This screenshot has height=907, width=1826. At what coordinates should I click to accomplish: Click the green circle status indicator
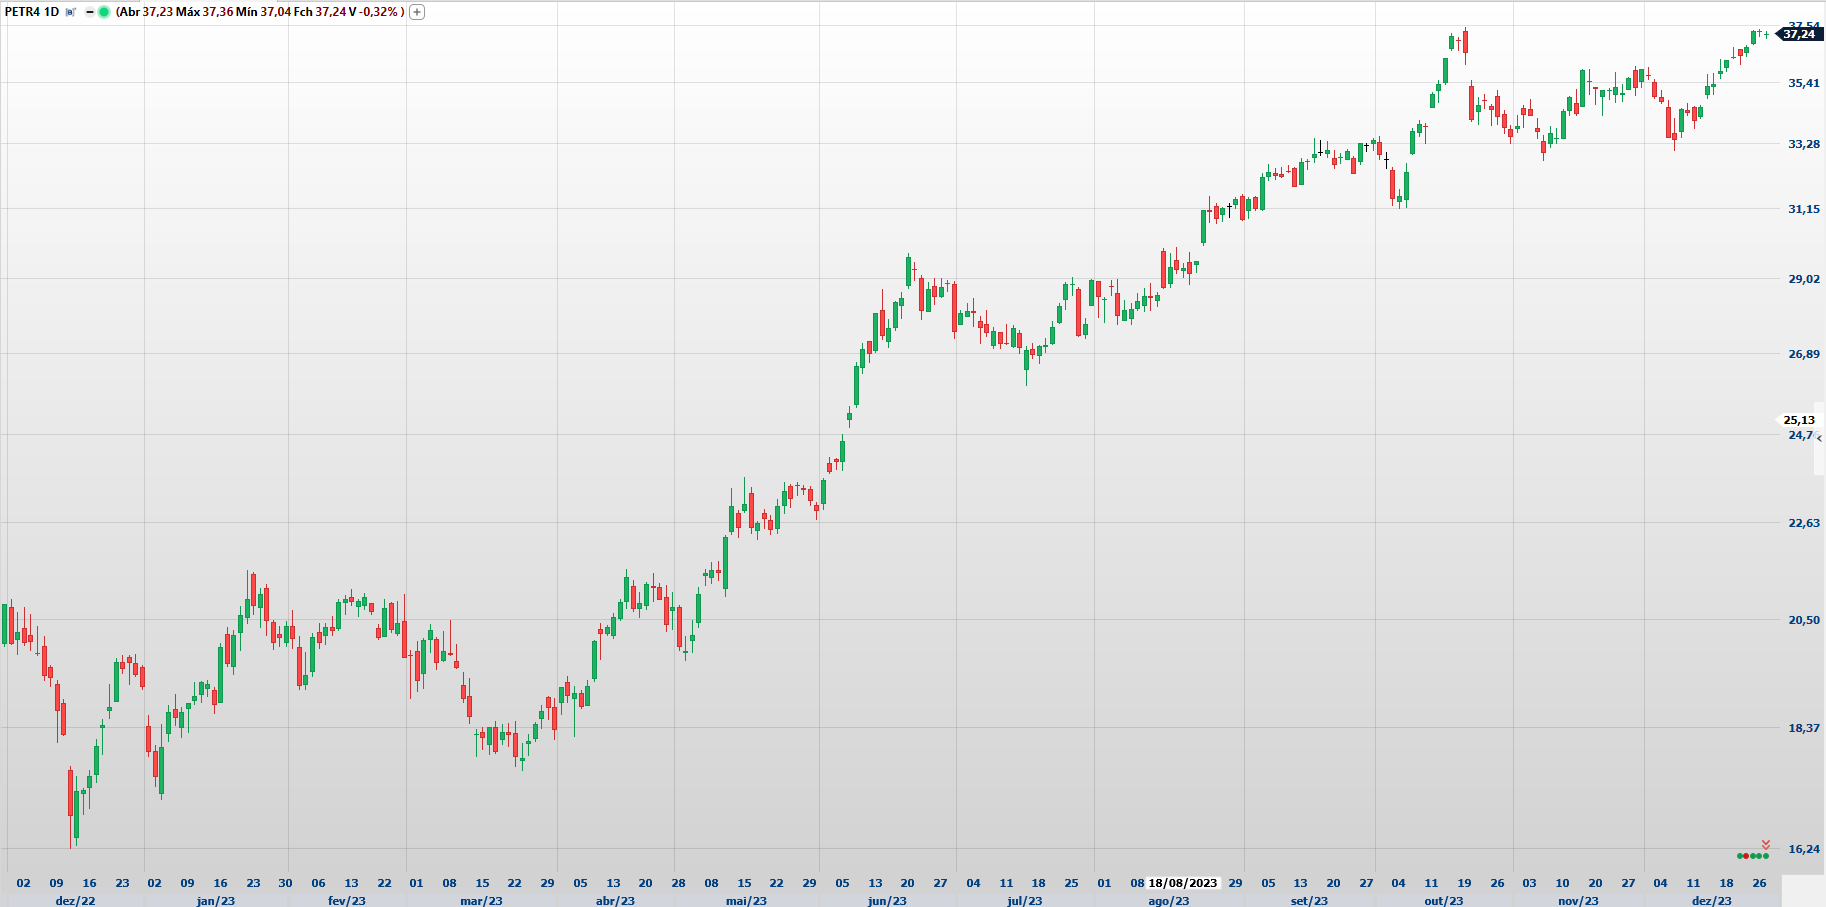(104, 12)
